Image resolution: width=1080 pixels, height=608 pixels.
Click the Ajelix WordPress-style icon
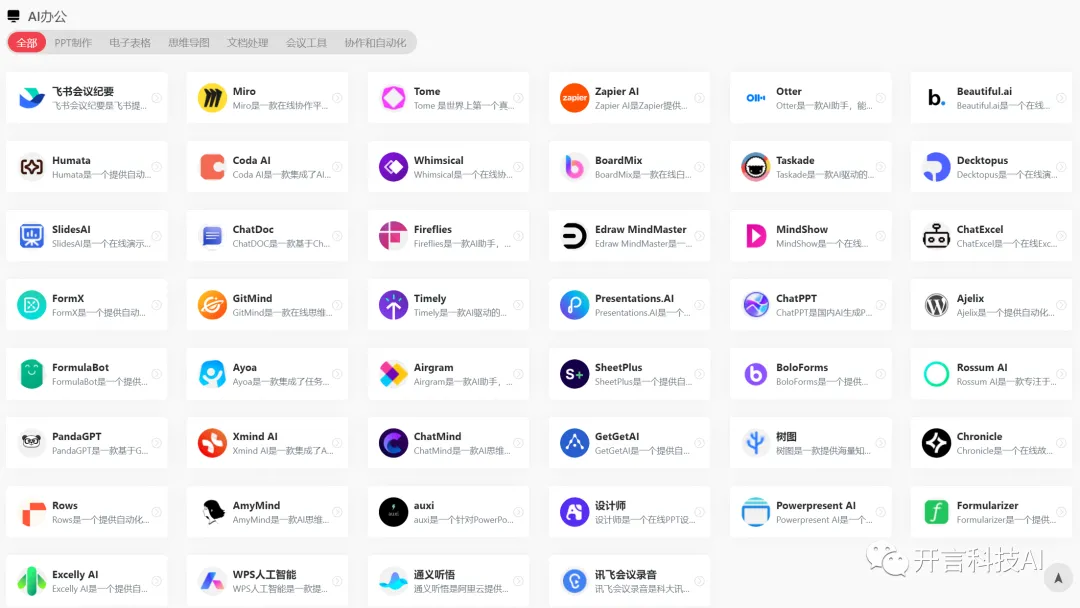[936, 305]
